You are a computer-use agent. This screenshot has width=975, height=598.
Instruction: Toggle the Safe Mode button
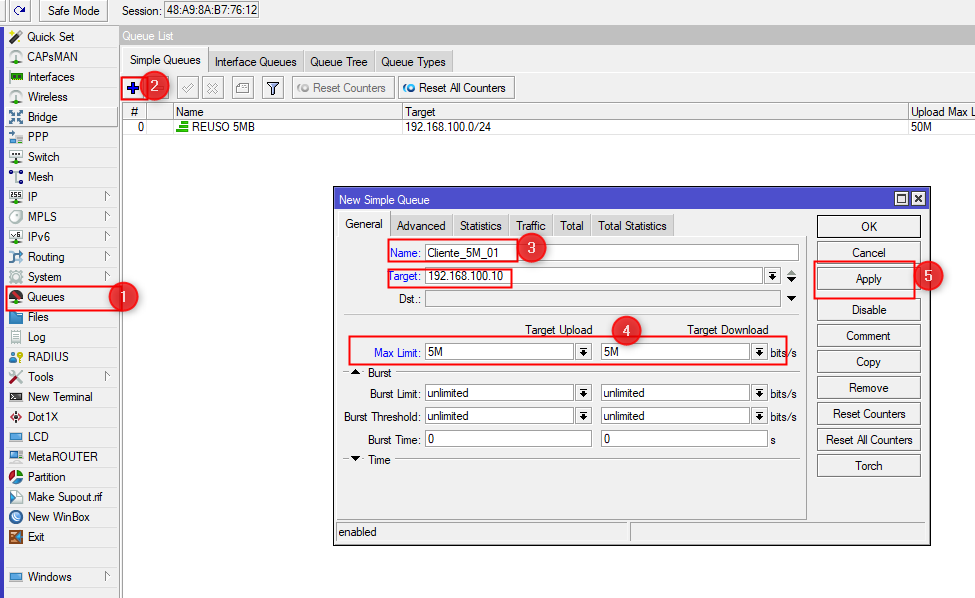73,10
